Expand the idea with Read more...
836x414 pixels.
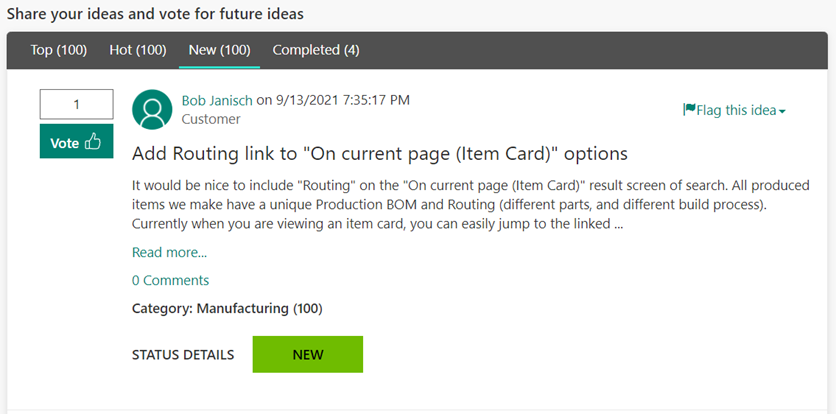[169, 252]
